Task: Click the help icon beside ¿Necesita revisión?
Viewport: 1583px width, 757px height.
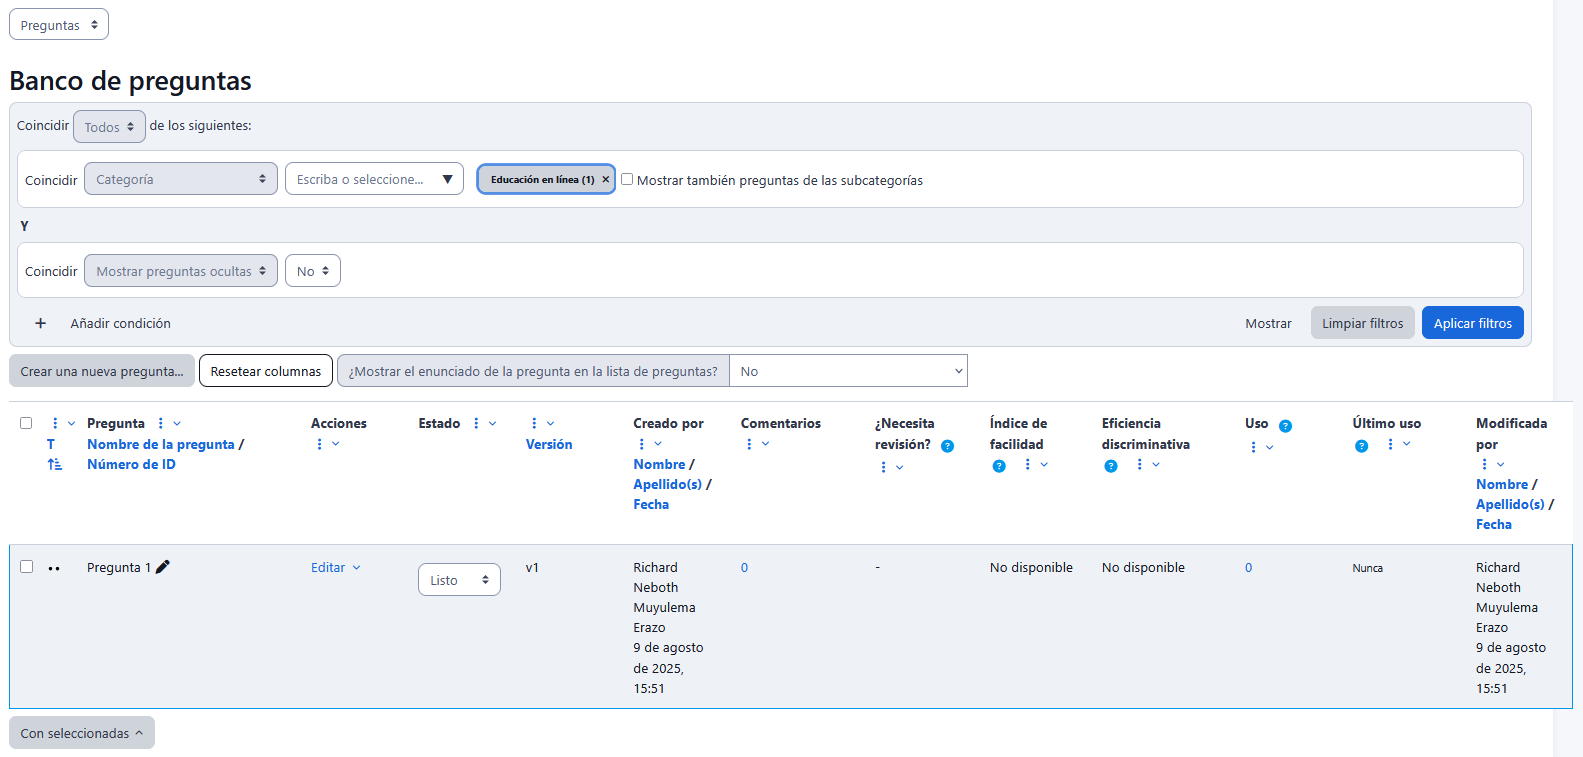Action: pyautogui.click(x=947, y=446)
